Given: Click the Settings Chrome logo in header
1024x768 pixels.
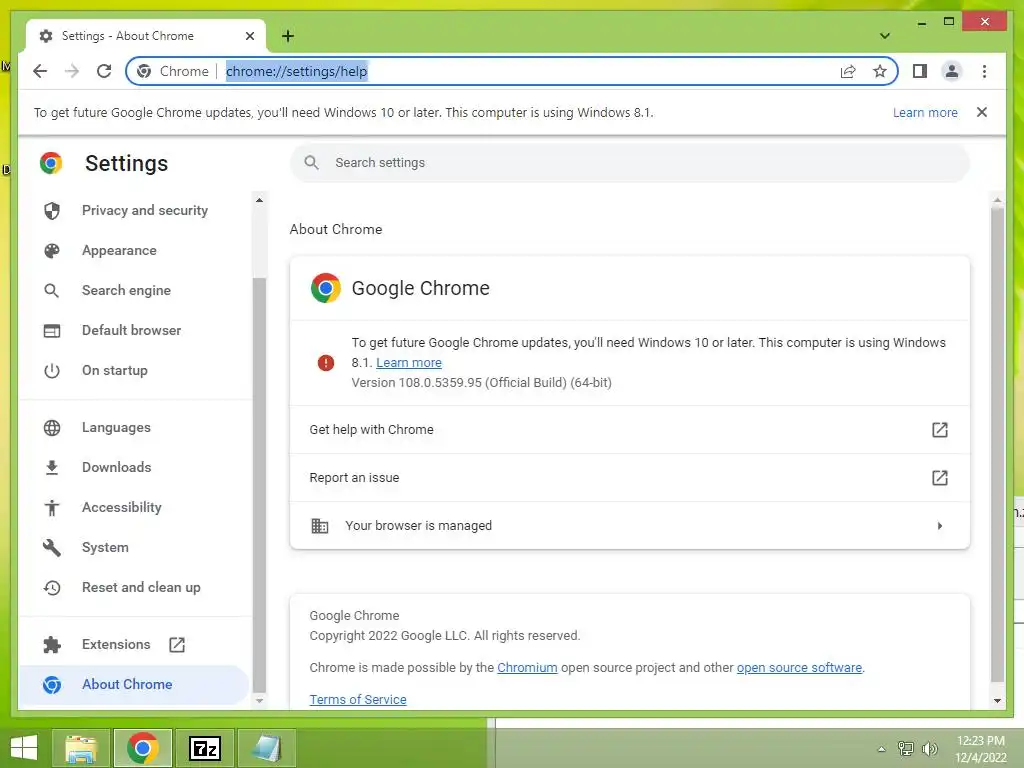Looking at the screenshot, I should (51, 163).
